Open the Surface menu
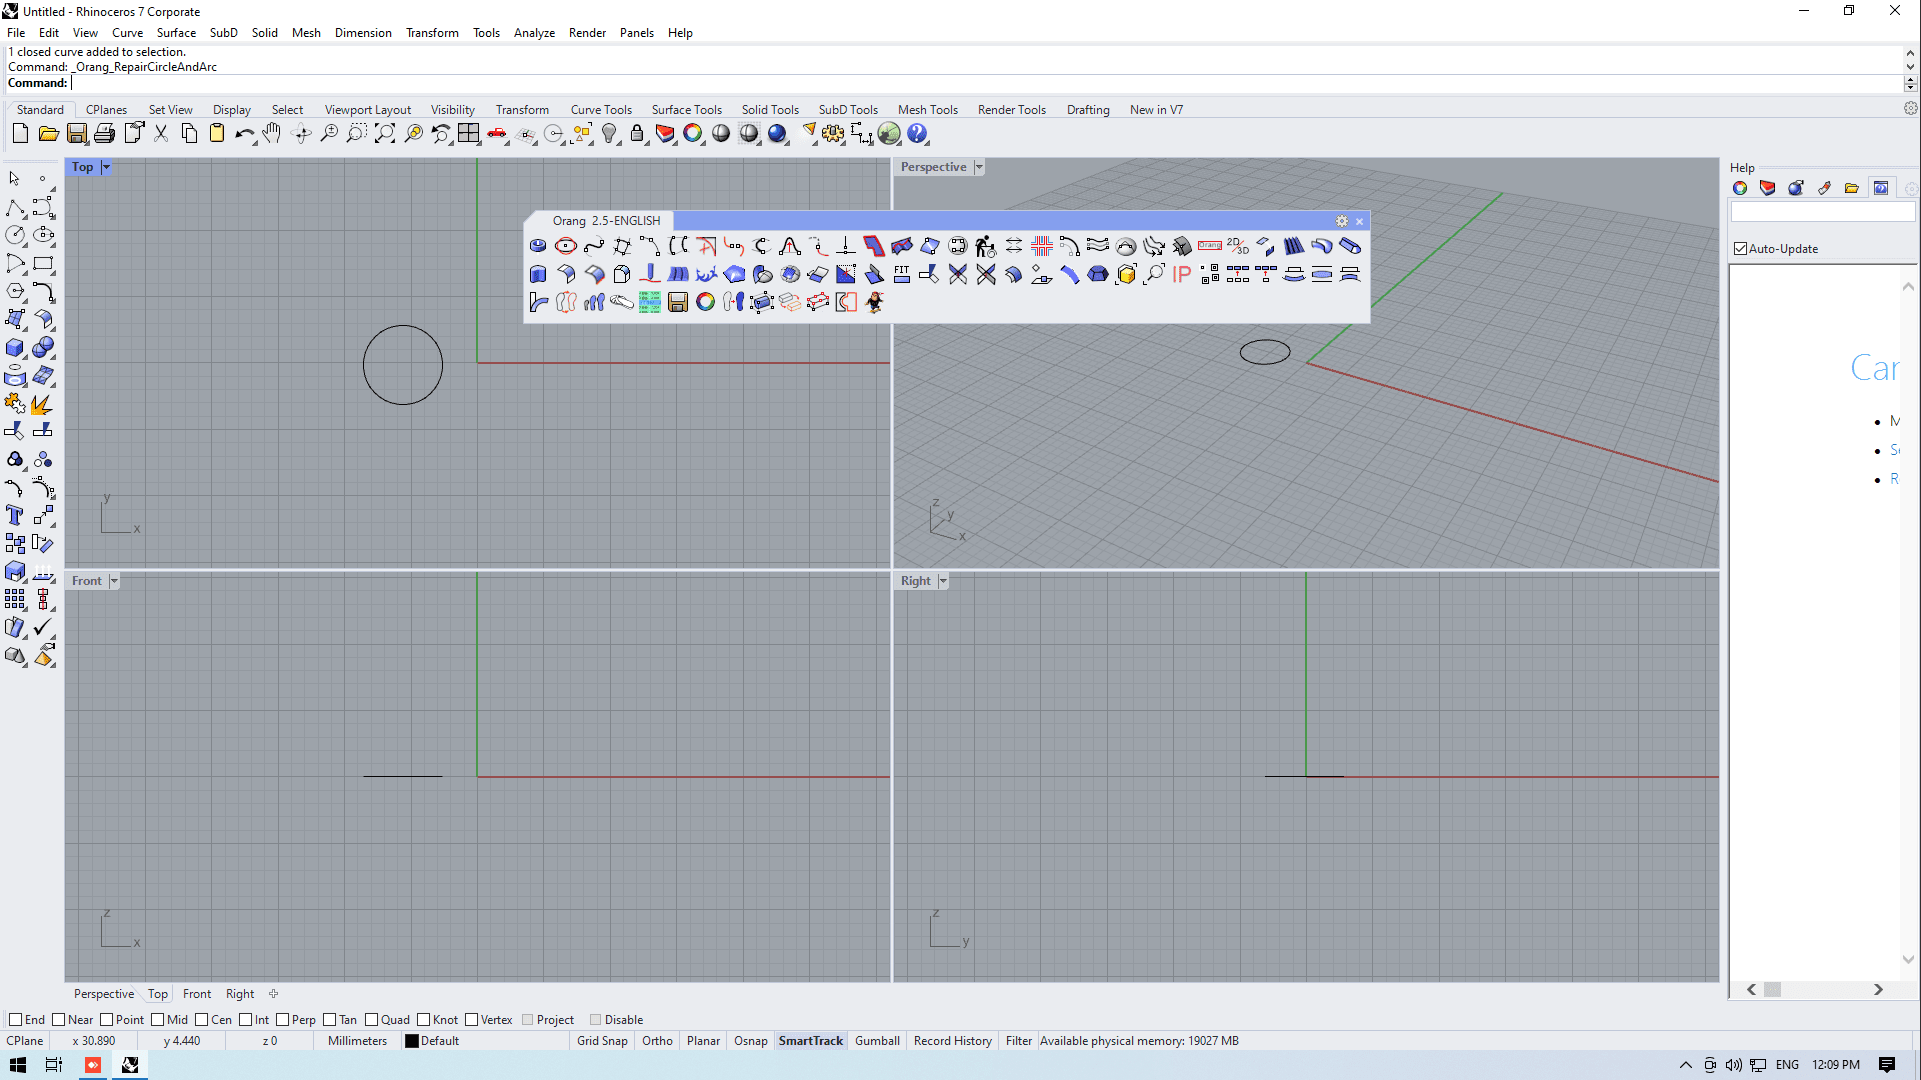1921x1080 pixels. click(176, 33)
